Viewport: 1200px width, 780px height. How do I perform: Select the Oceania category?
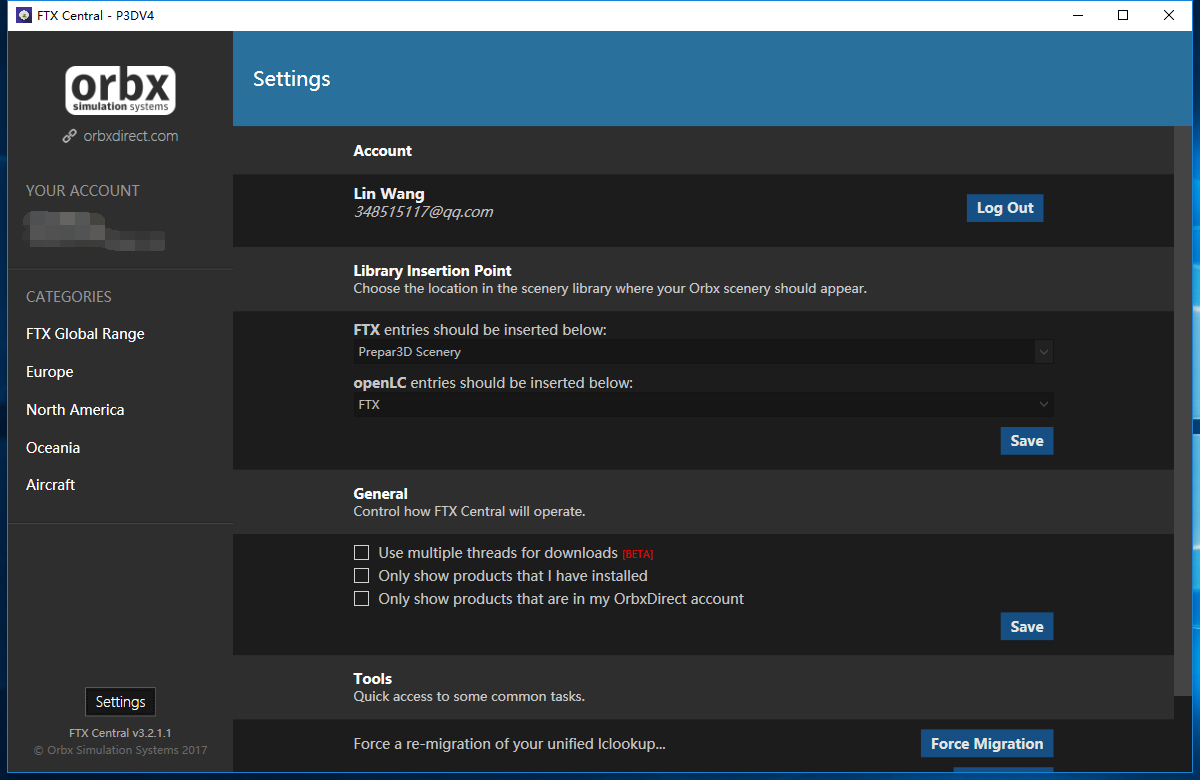pos(53,448)
